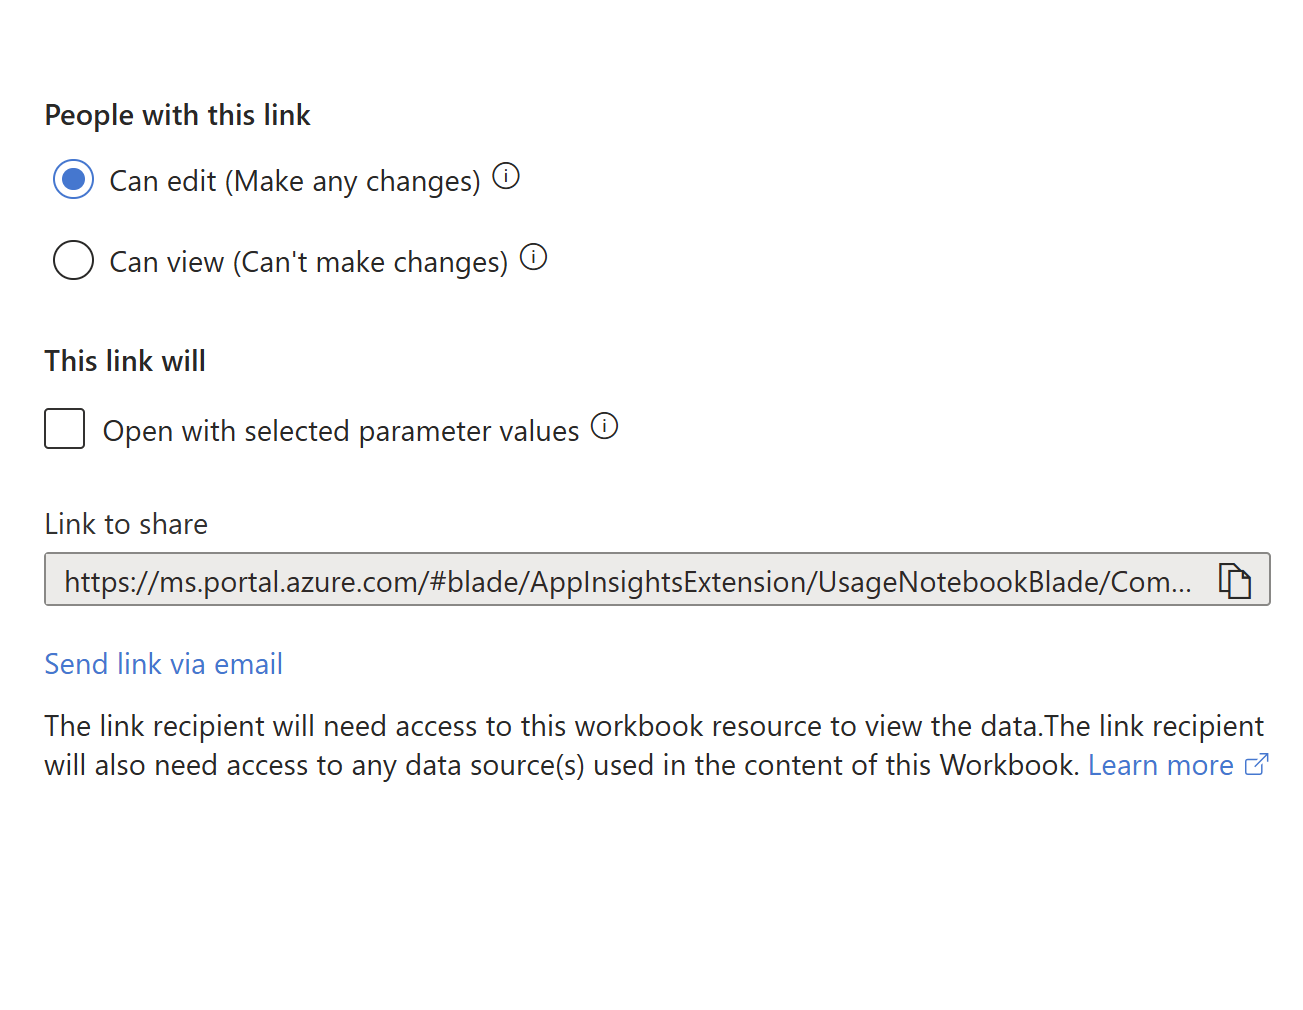Open "Send link via email"
Viewport: 1303px width, 1010px height.
click(163, 664)
